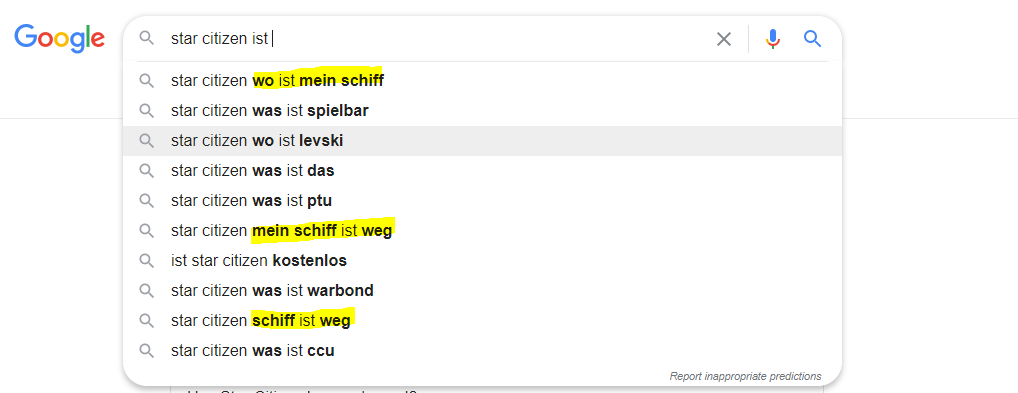Click the magnifier icon inside the search field
This screenshot has width=1018, height=393.
(147, 39)
